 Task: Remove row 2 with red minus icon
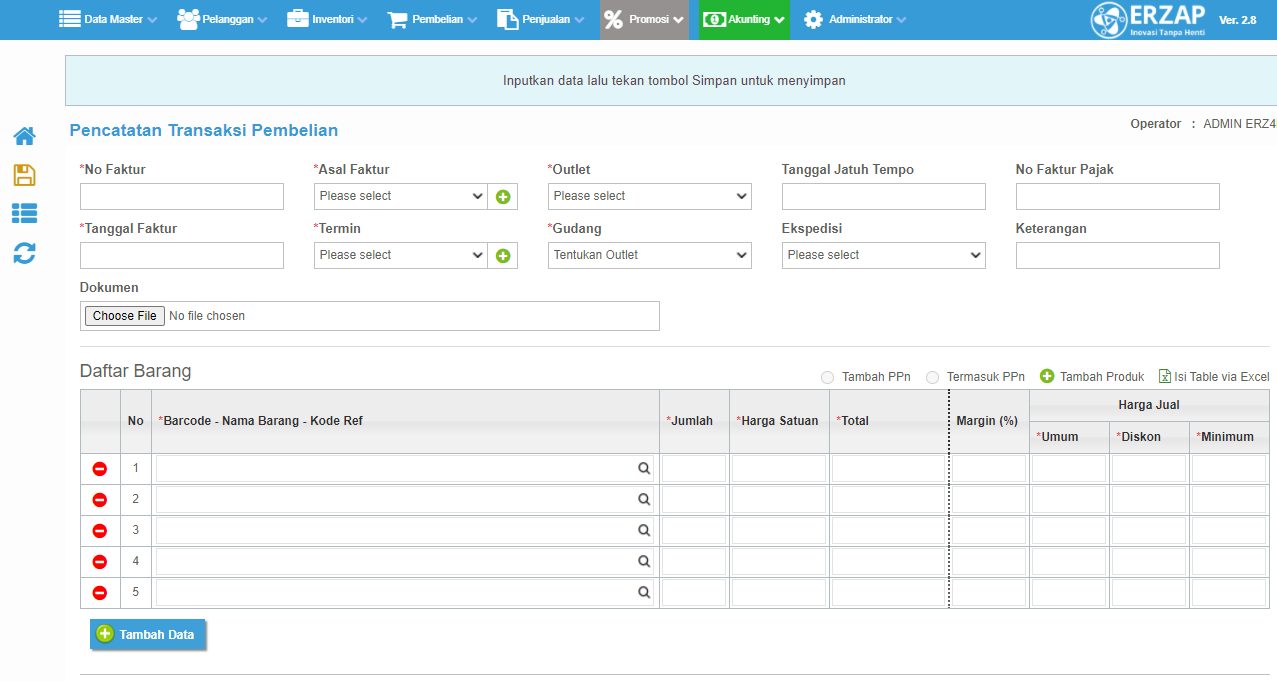[x=100, y=500]
